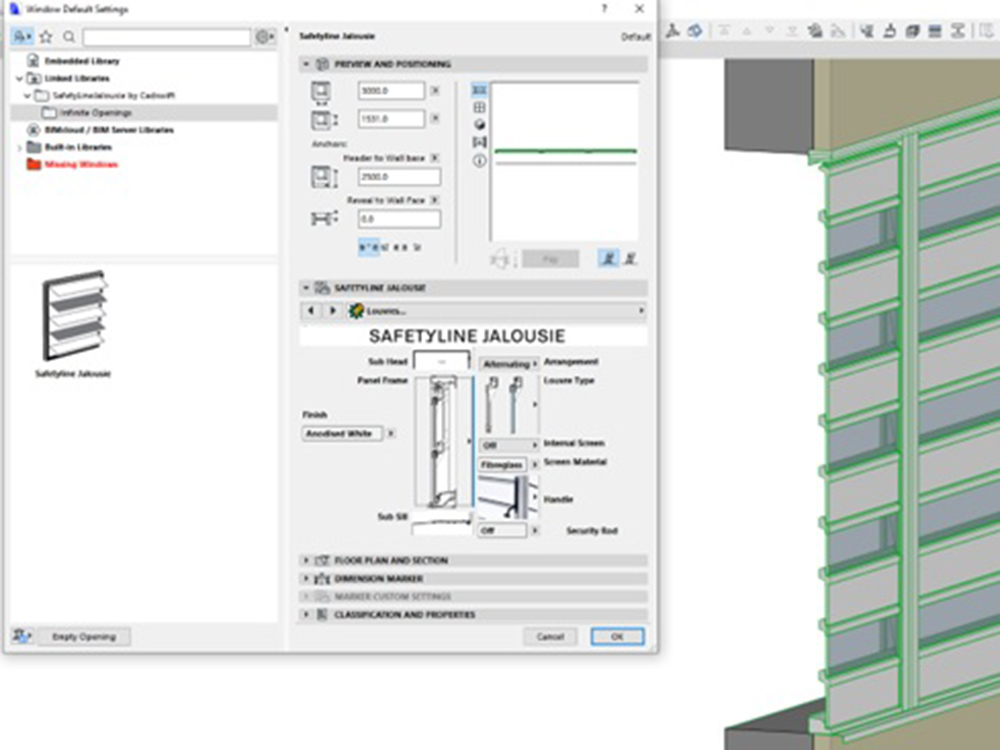Open favorites star in library browser
The height and width of the screenshot is (750, 1000).
46,37
